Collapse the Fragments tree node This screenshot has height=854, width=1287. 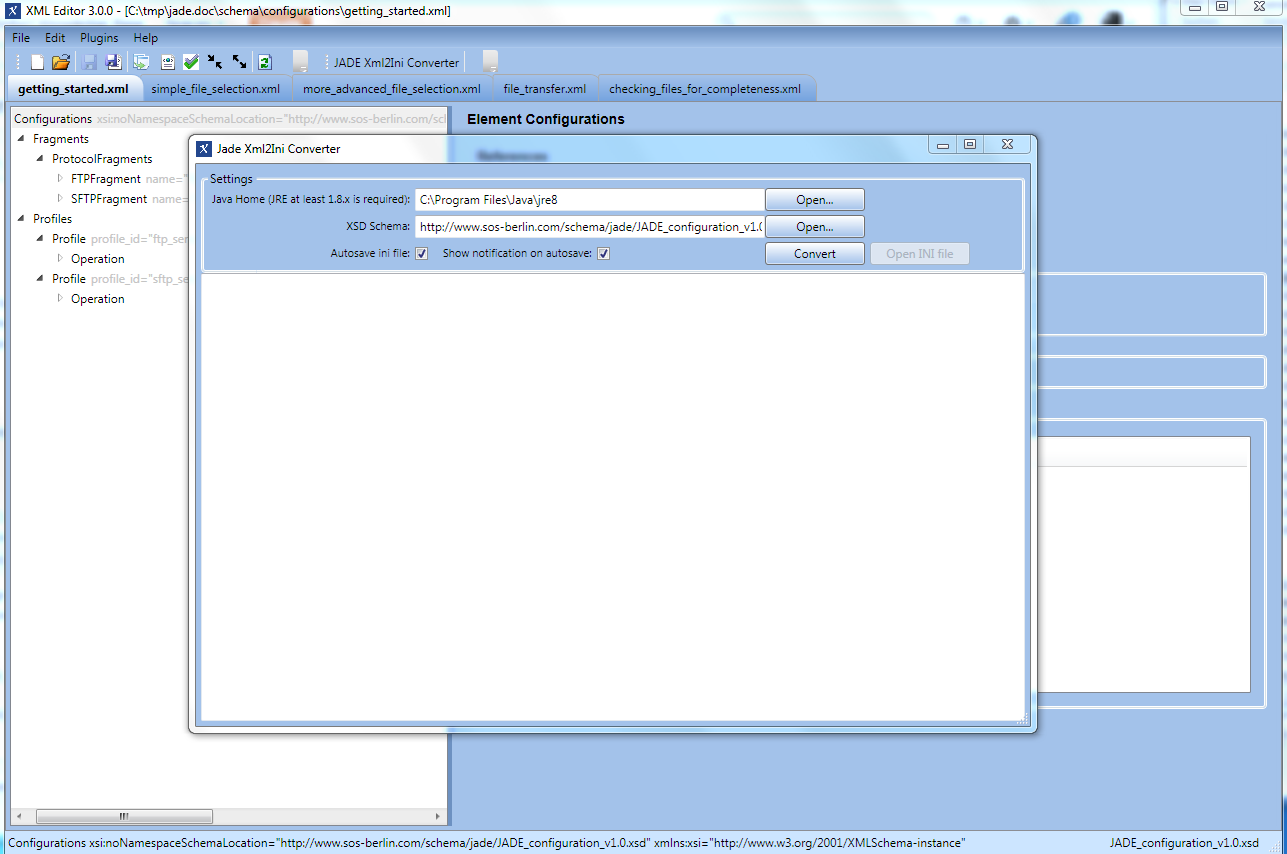[22, 139]
